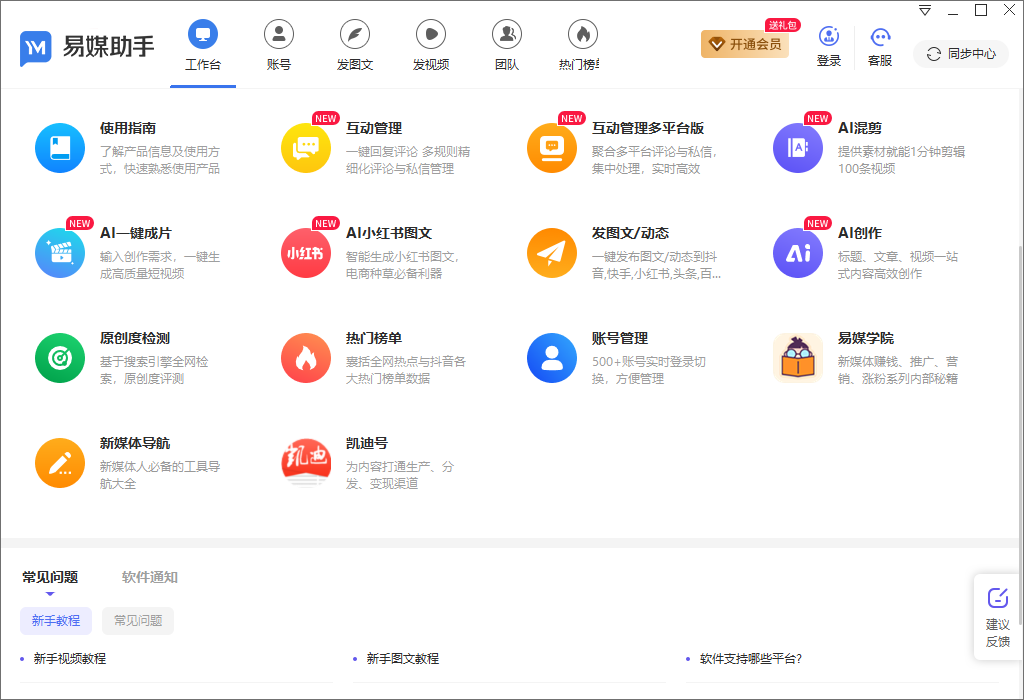Click the 使用指南 title text
Screen dimensions: 1024x700
[x=128, y=128]
